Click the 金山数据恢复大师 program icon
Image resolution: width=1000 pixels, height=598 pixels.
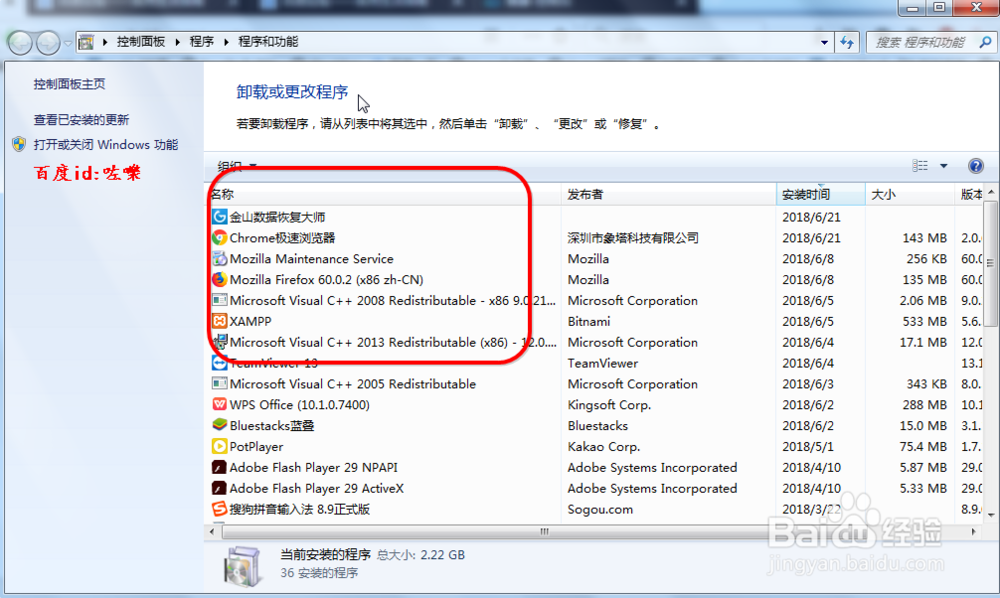coord(219,217)
